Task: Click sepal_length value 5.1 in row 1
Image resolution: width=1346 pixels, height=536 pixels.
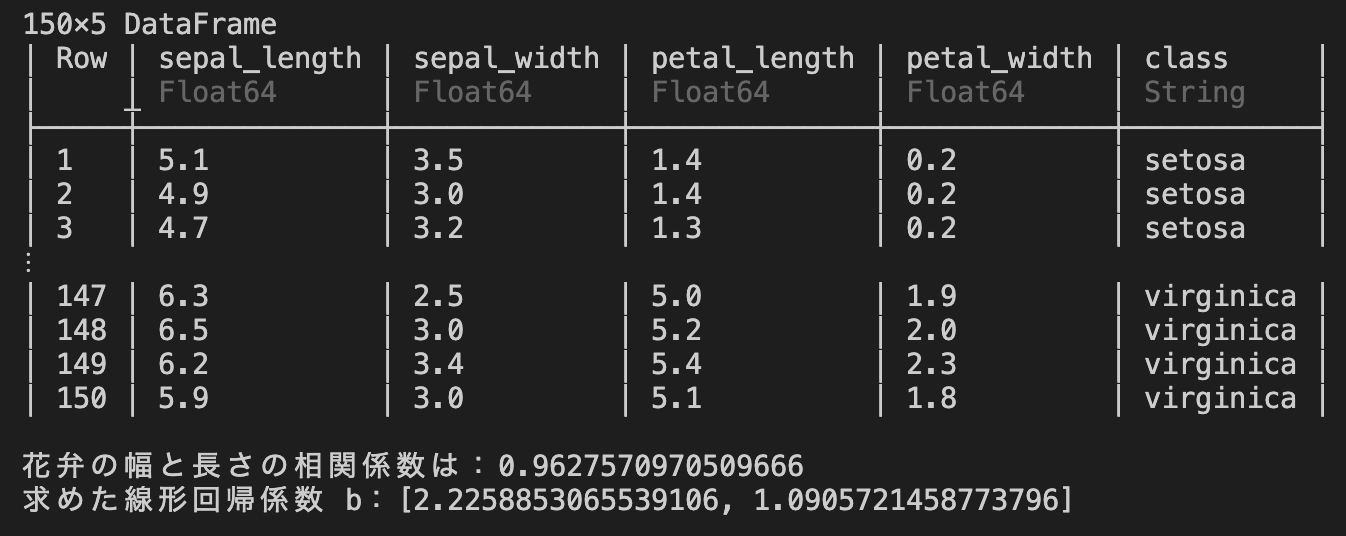Action: click(184, 160)
